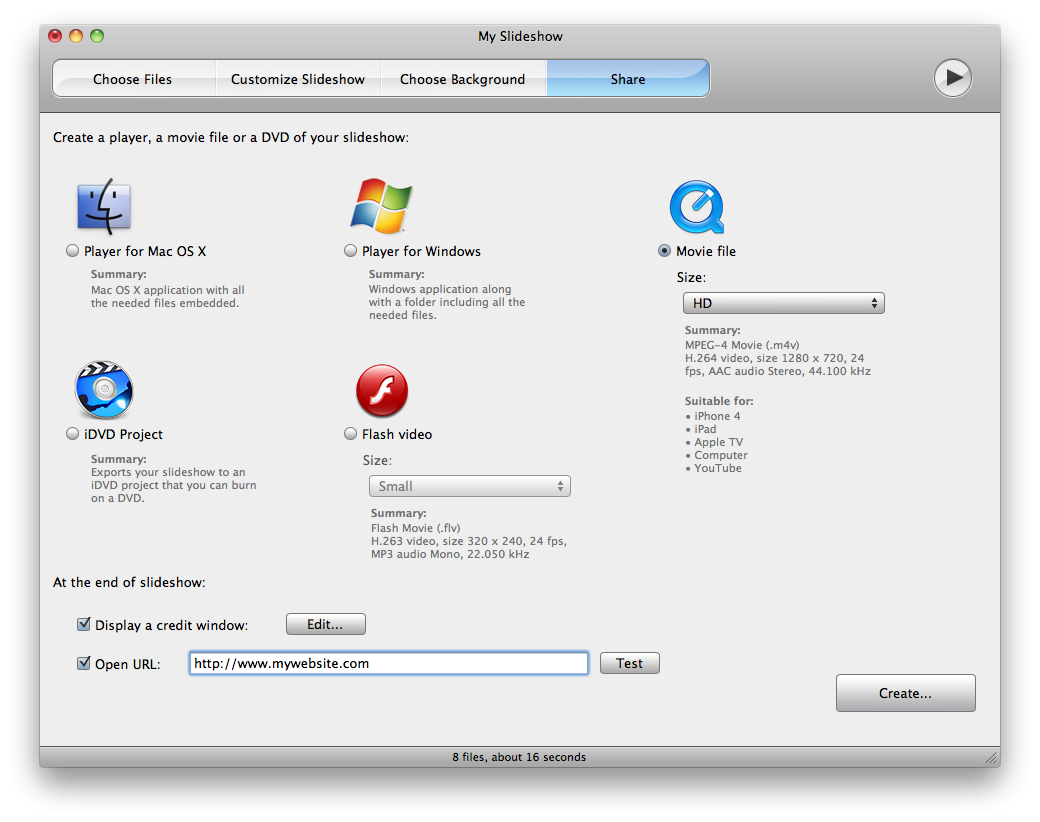Click the iDVD project icon
The height and width of the screenshot is (822, 1040).
[103, 391]
